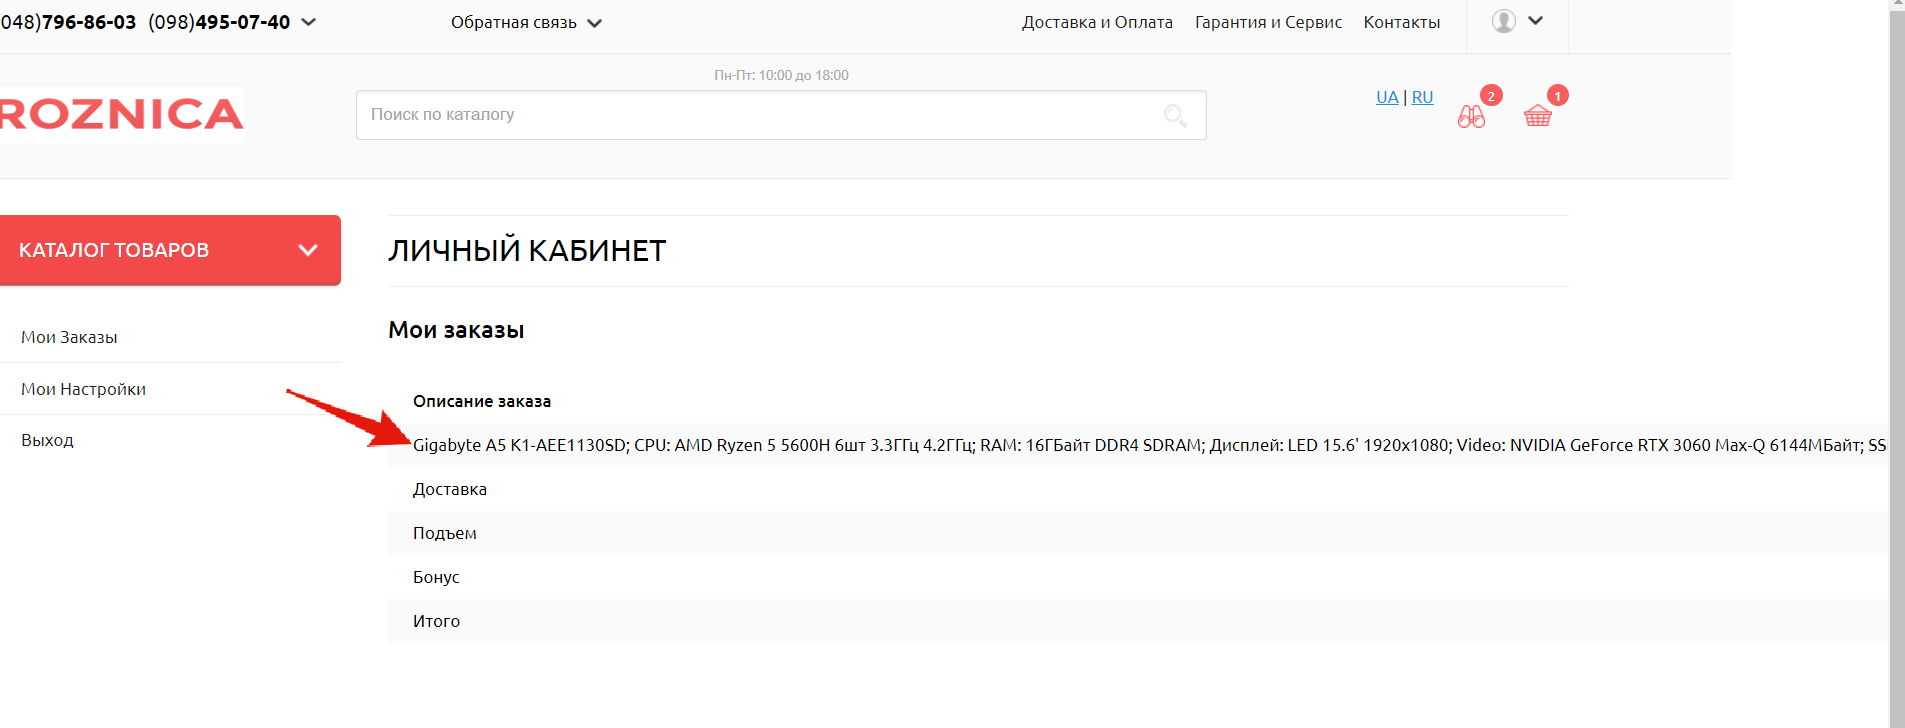Click the Подъем row
This screenshot has height=728, width=1905.
pos(1138,533)
